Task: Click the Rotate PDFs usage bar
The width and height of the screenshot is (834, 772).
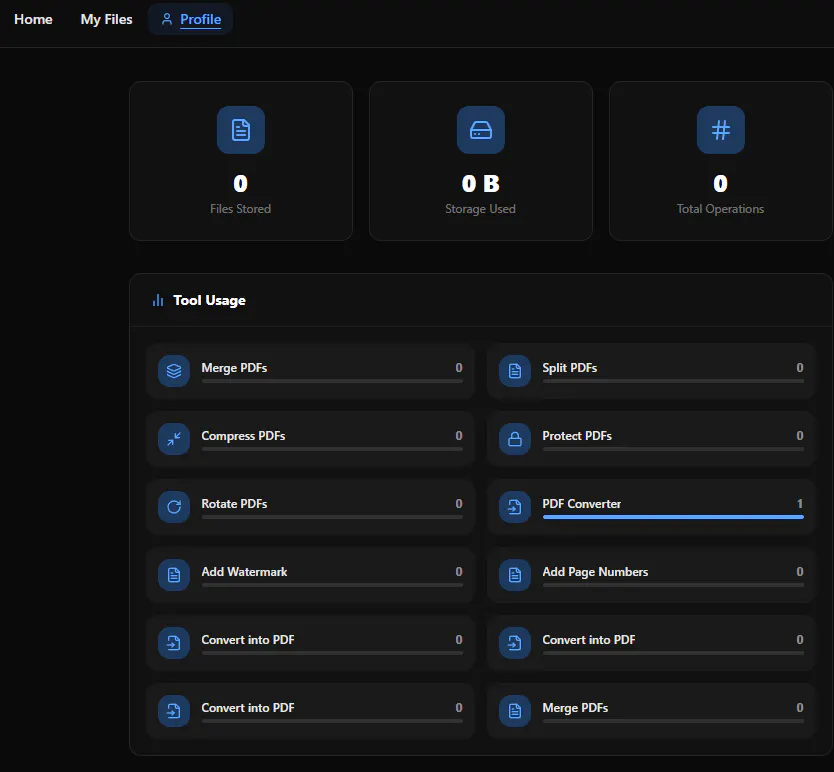Action: (332, 517)
